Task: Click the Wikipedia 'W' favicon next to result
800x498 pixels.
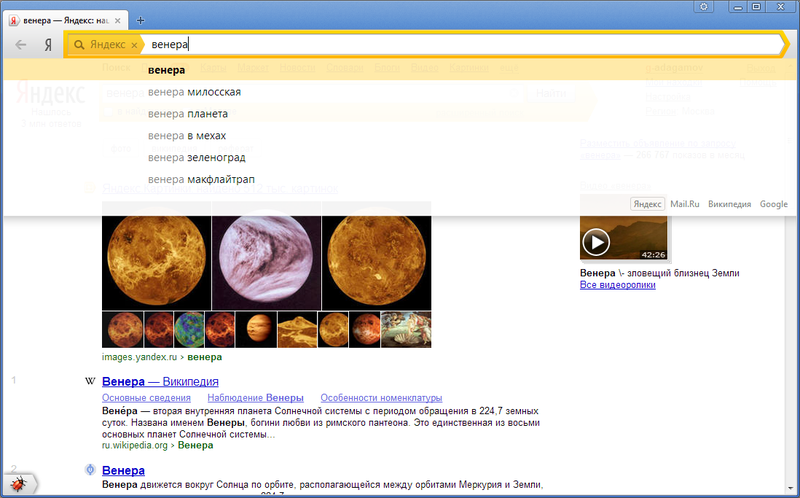Action: coord(91,382)
